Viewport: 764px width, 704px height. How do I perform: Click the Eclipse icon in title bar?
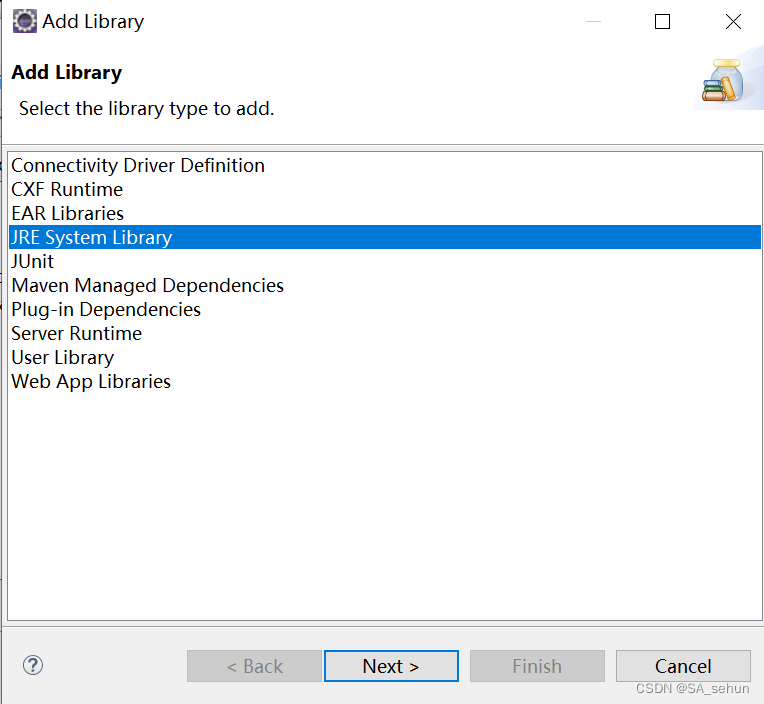[24, 21]
